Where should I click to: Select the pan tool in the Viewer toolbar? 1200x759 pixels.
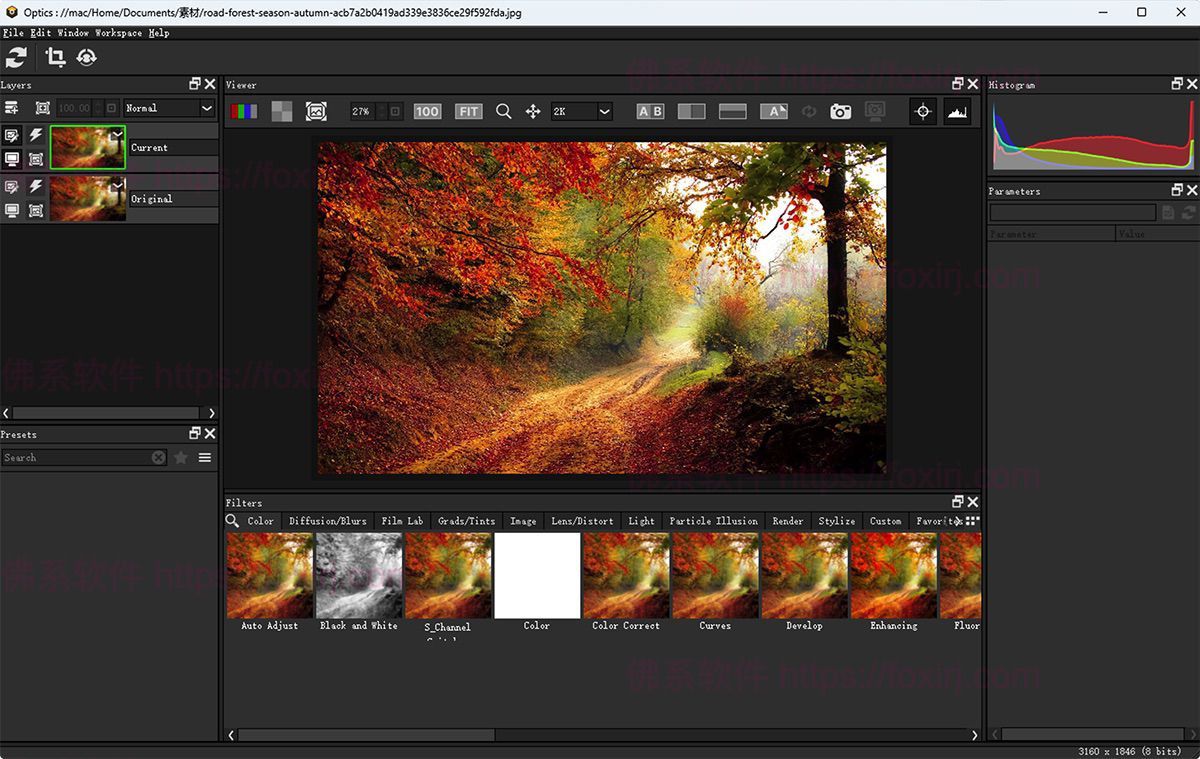pos(533,111)
